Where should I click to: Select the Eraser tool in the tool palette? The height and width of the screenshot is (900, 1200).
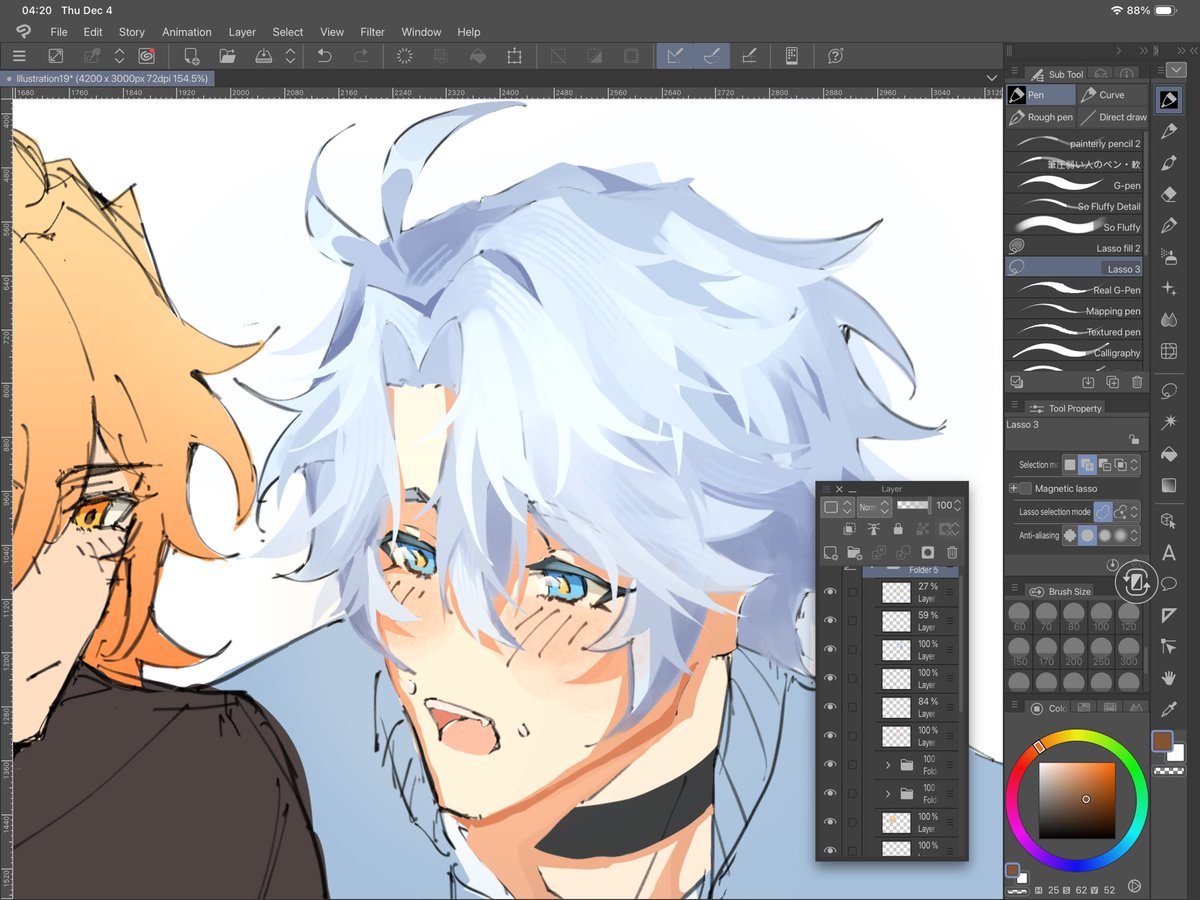click(x=1168, y=194)
